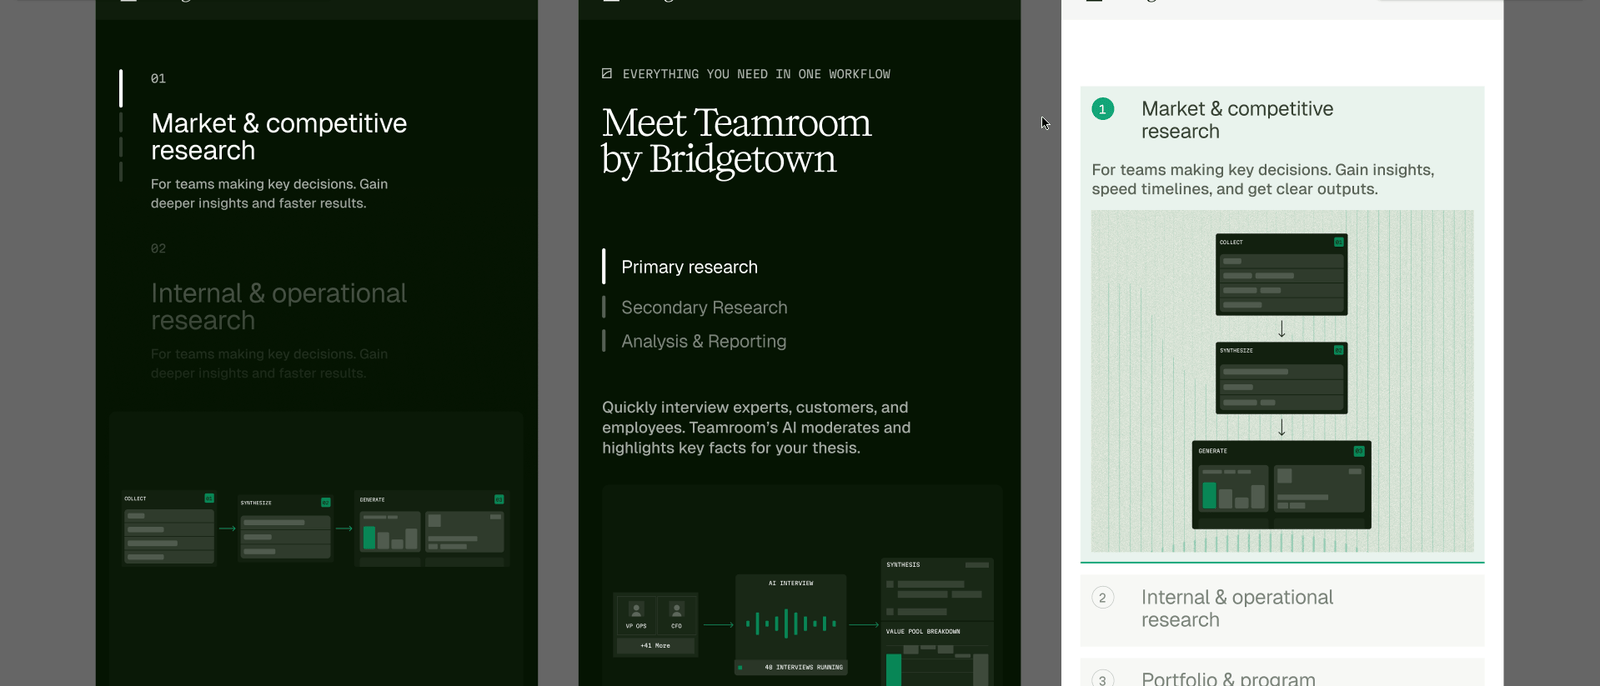1600x686 pixels.
Task: Click the green badge on the light SYNTHESIZE card
Action: 1339,350
